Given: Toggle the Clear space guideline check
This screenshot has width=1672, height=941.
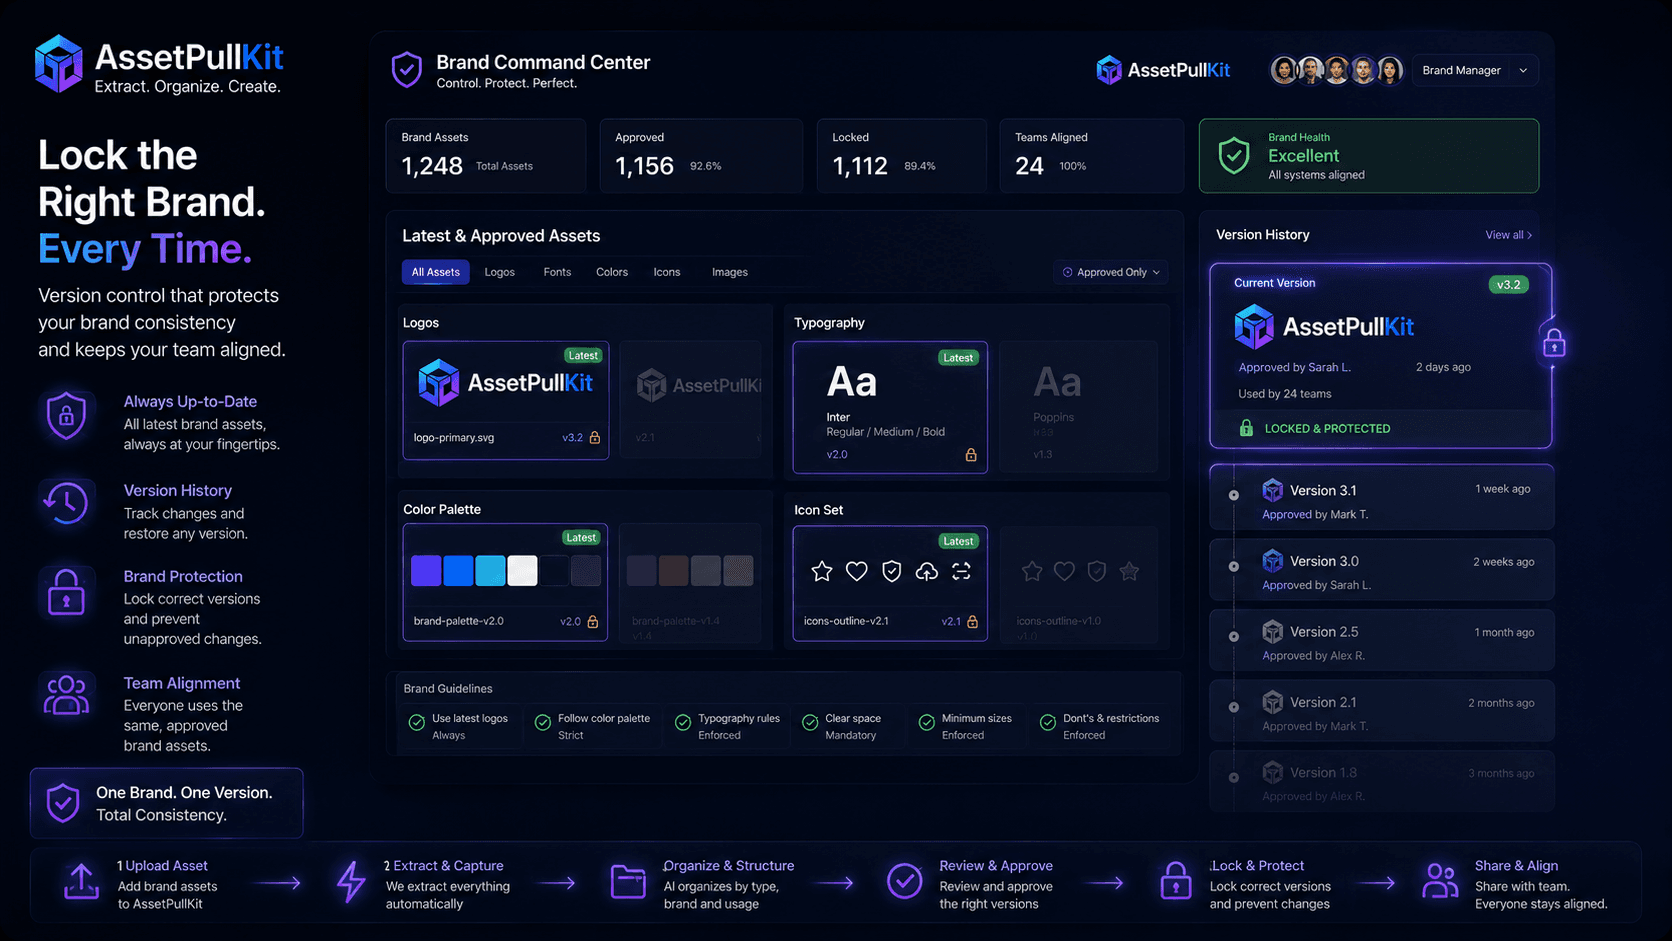Looking at the screenshot, I should (x=810, y=723).
